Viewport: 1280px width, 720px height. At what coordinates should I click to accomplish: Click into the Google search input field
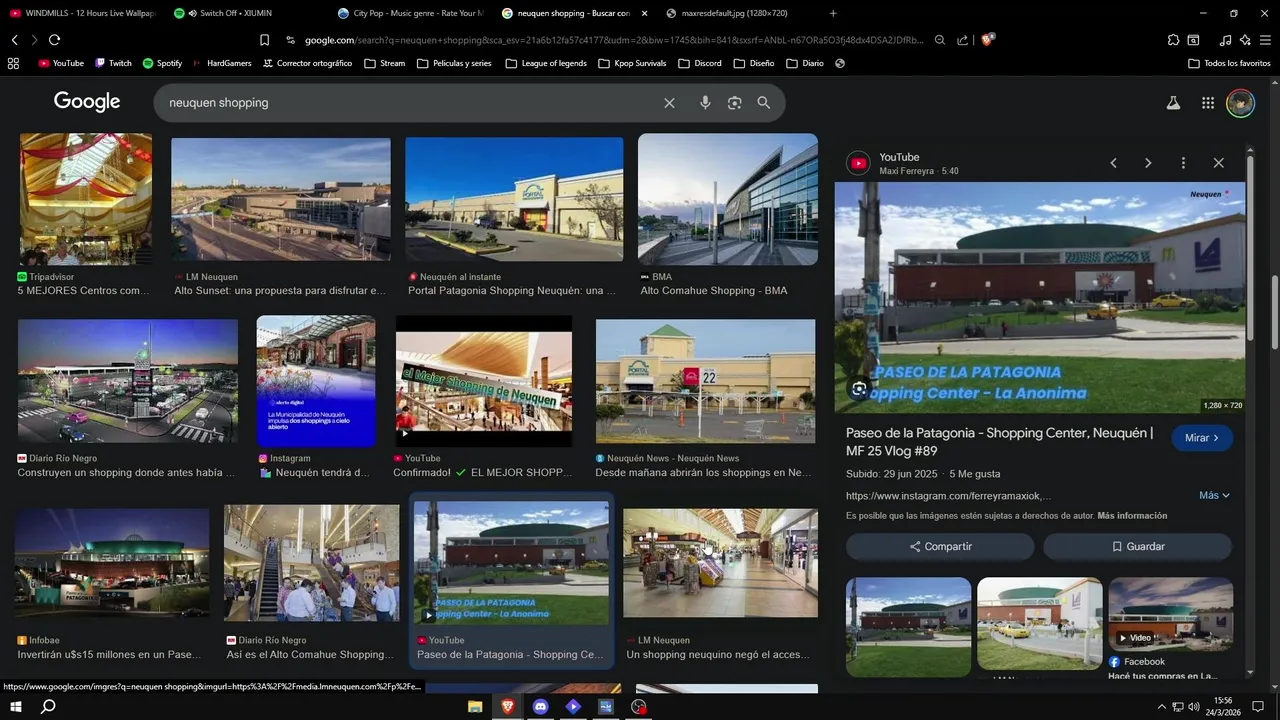(x=410, y=103)
